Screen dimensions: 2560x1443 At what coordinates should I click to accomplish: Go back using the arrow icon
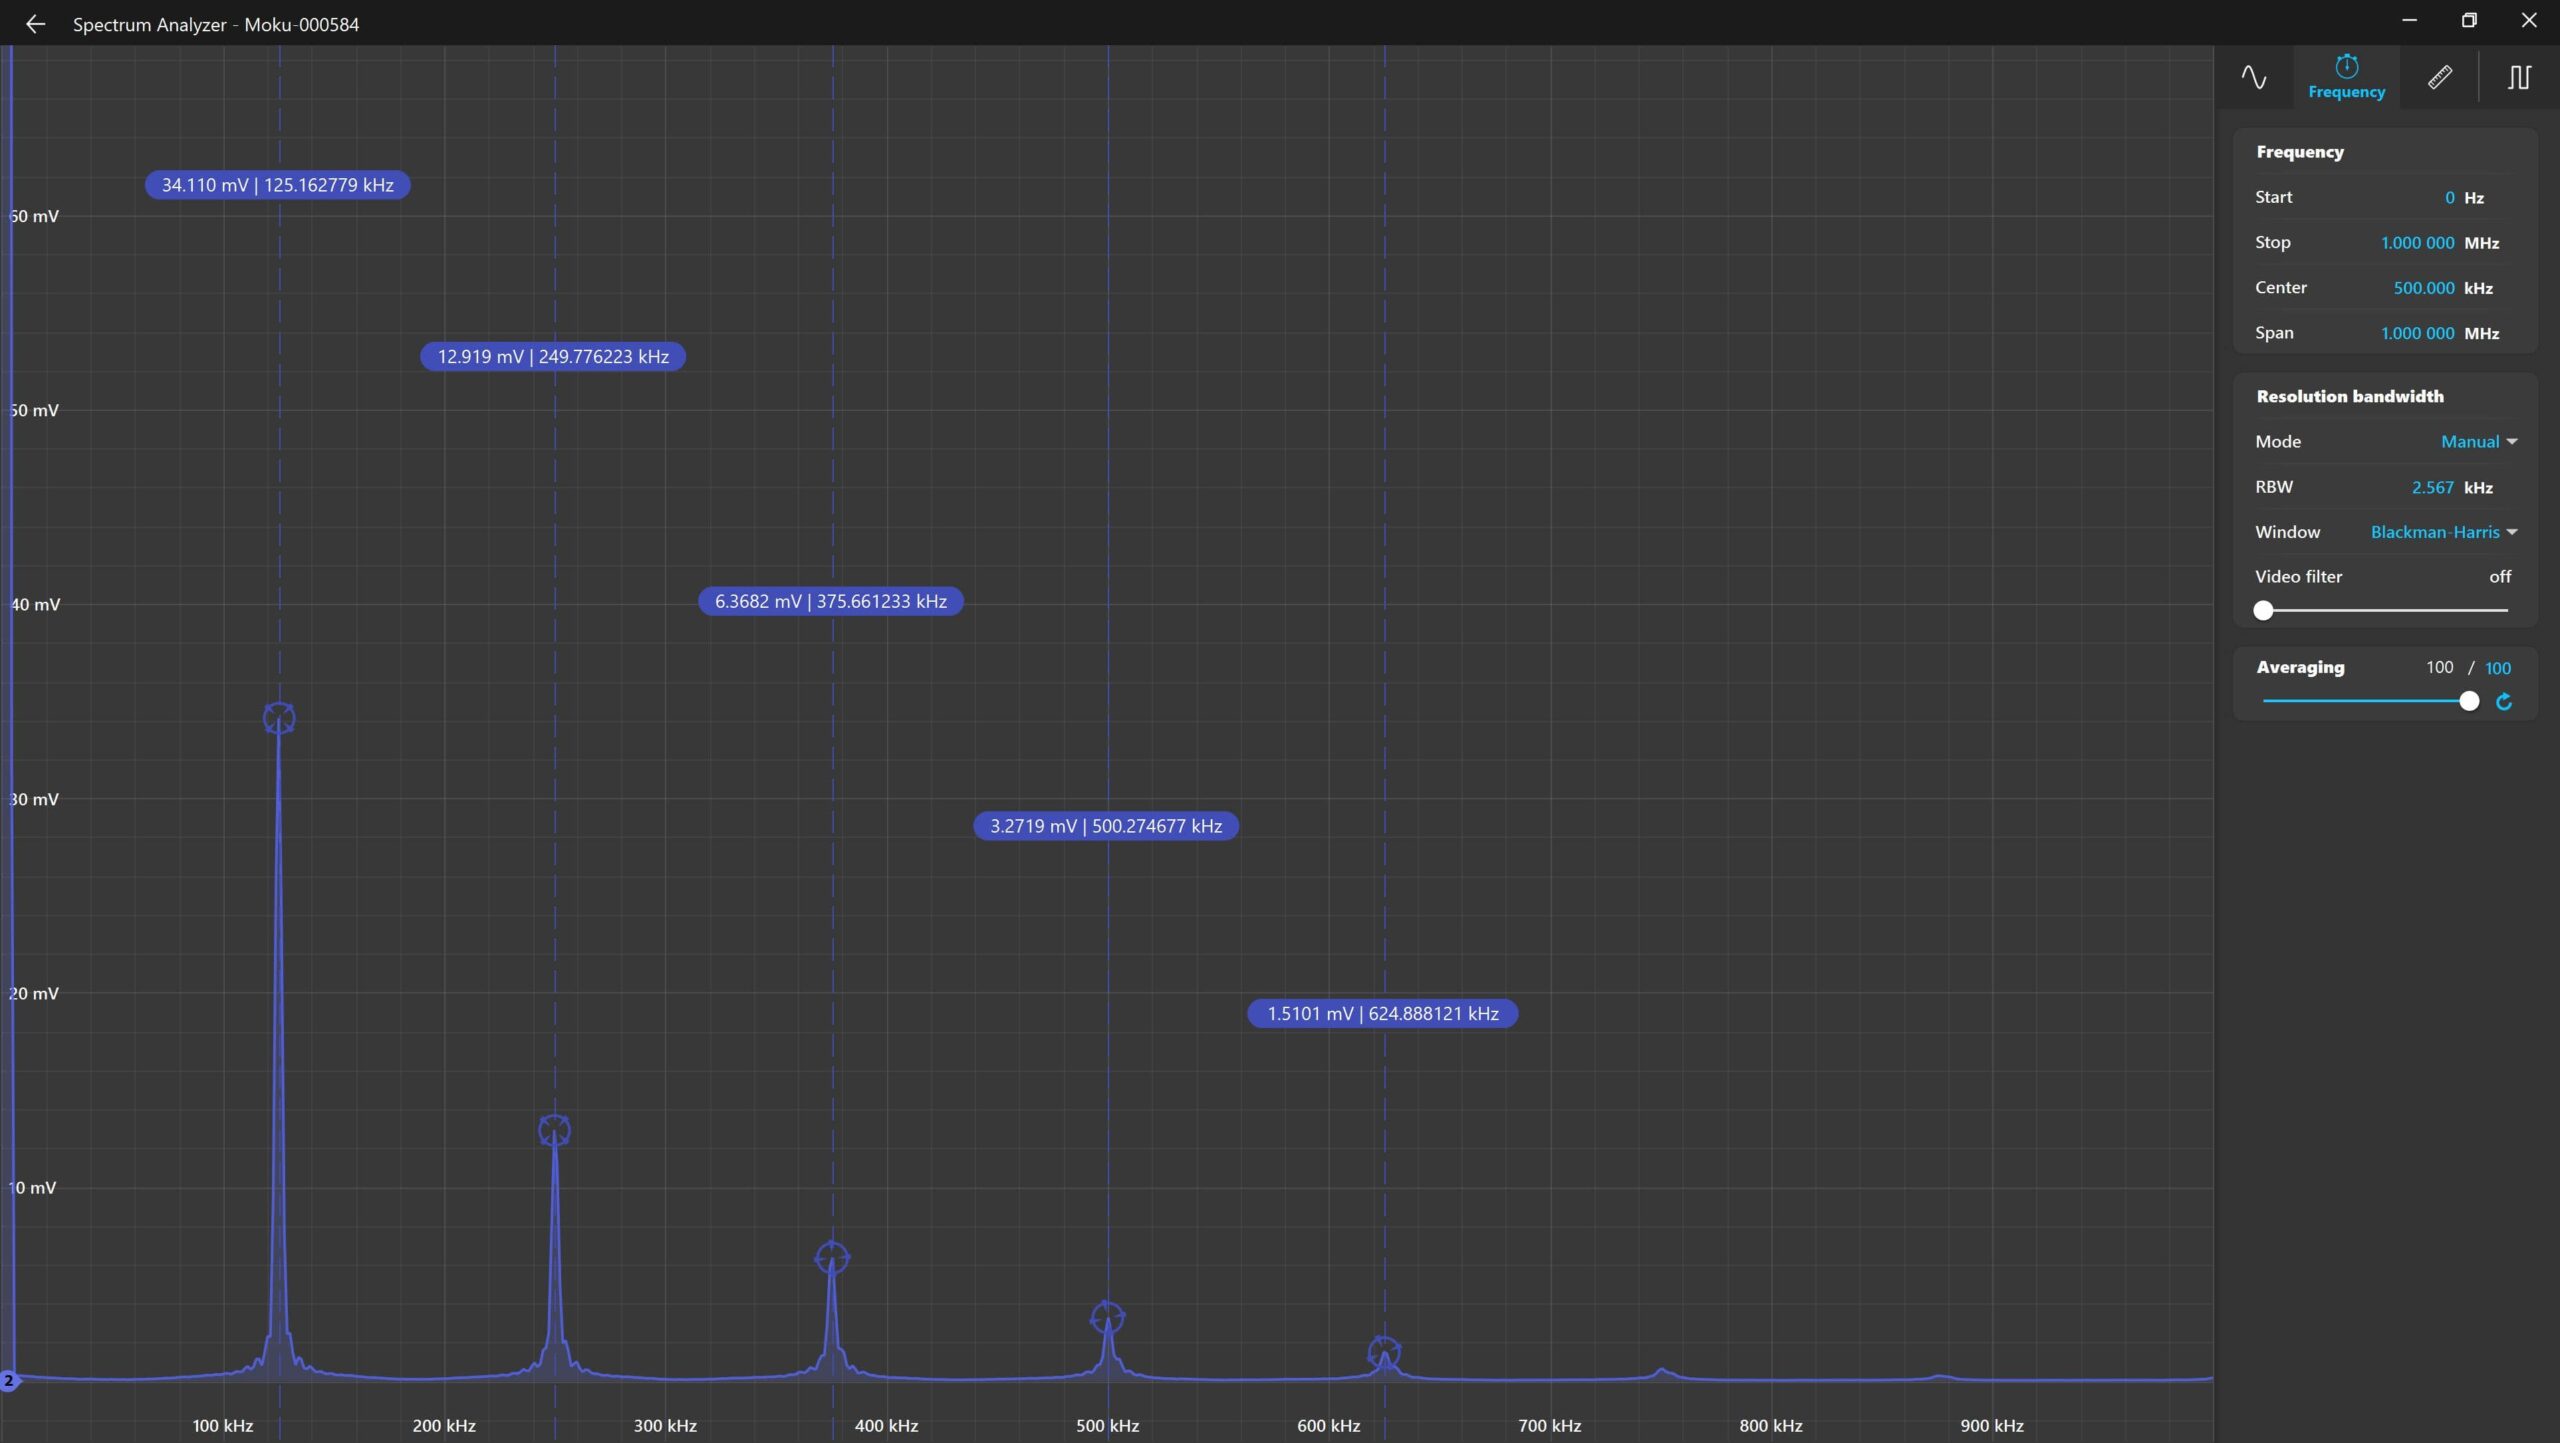(x=35, y=24)
